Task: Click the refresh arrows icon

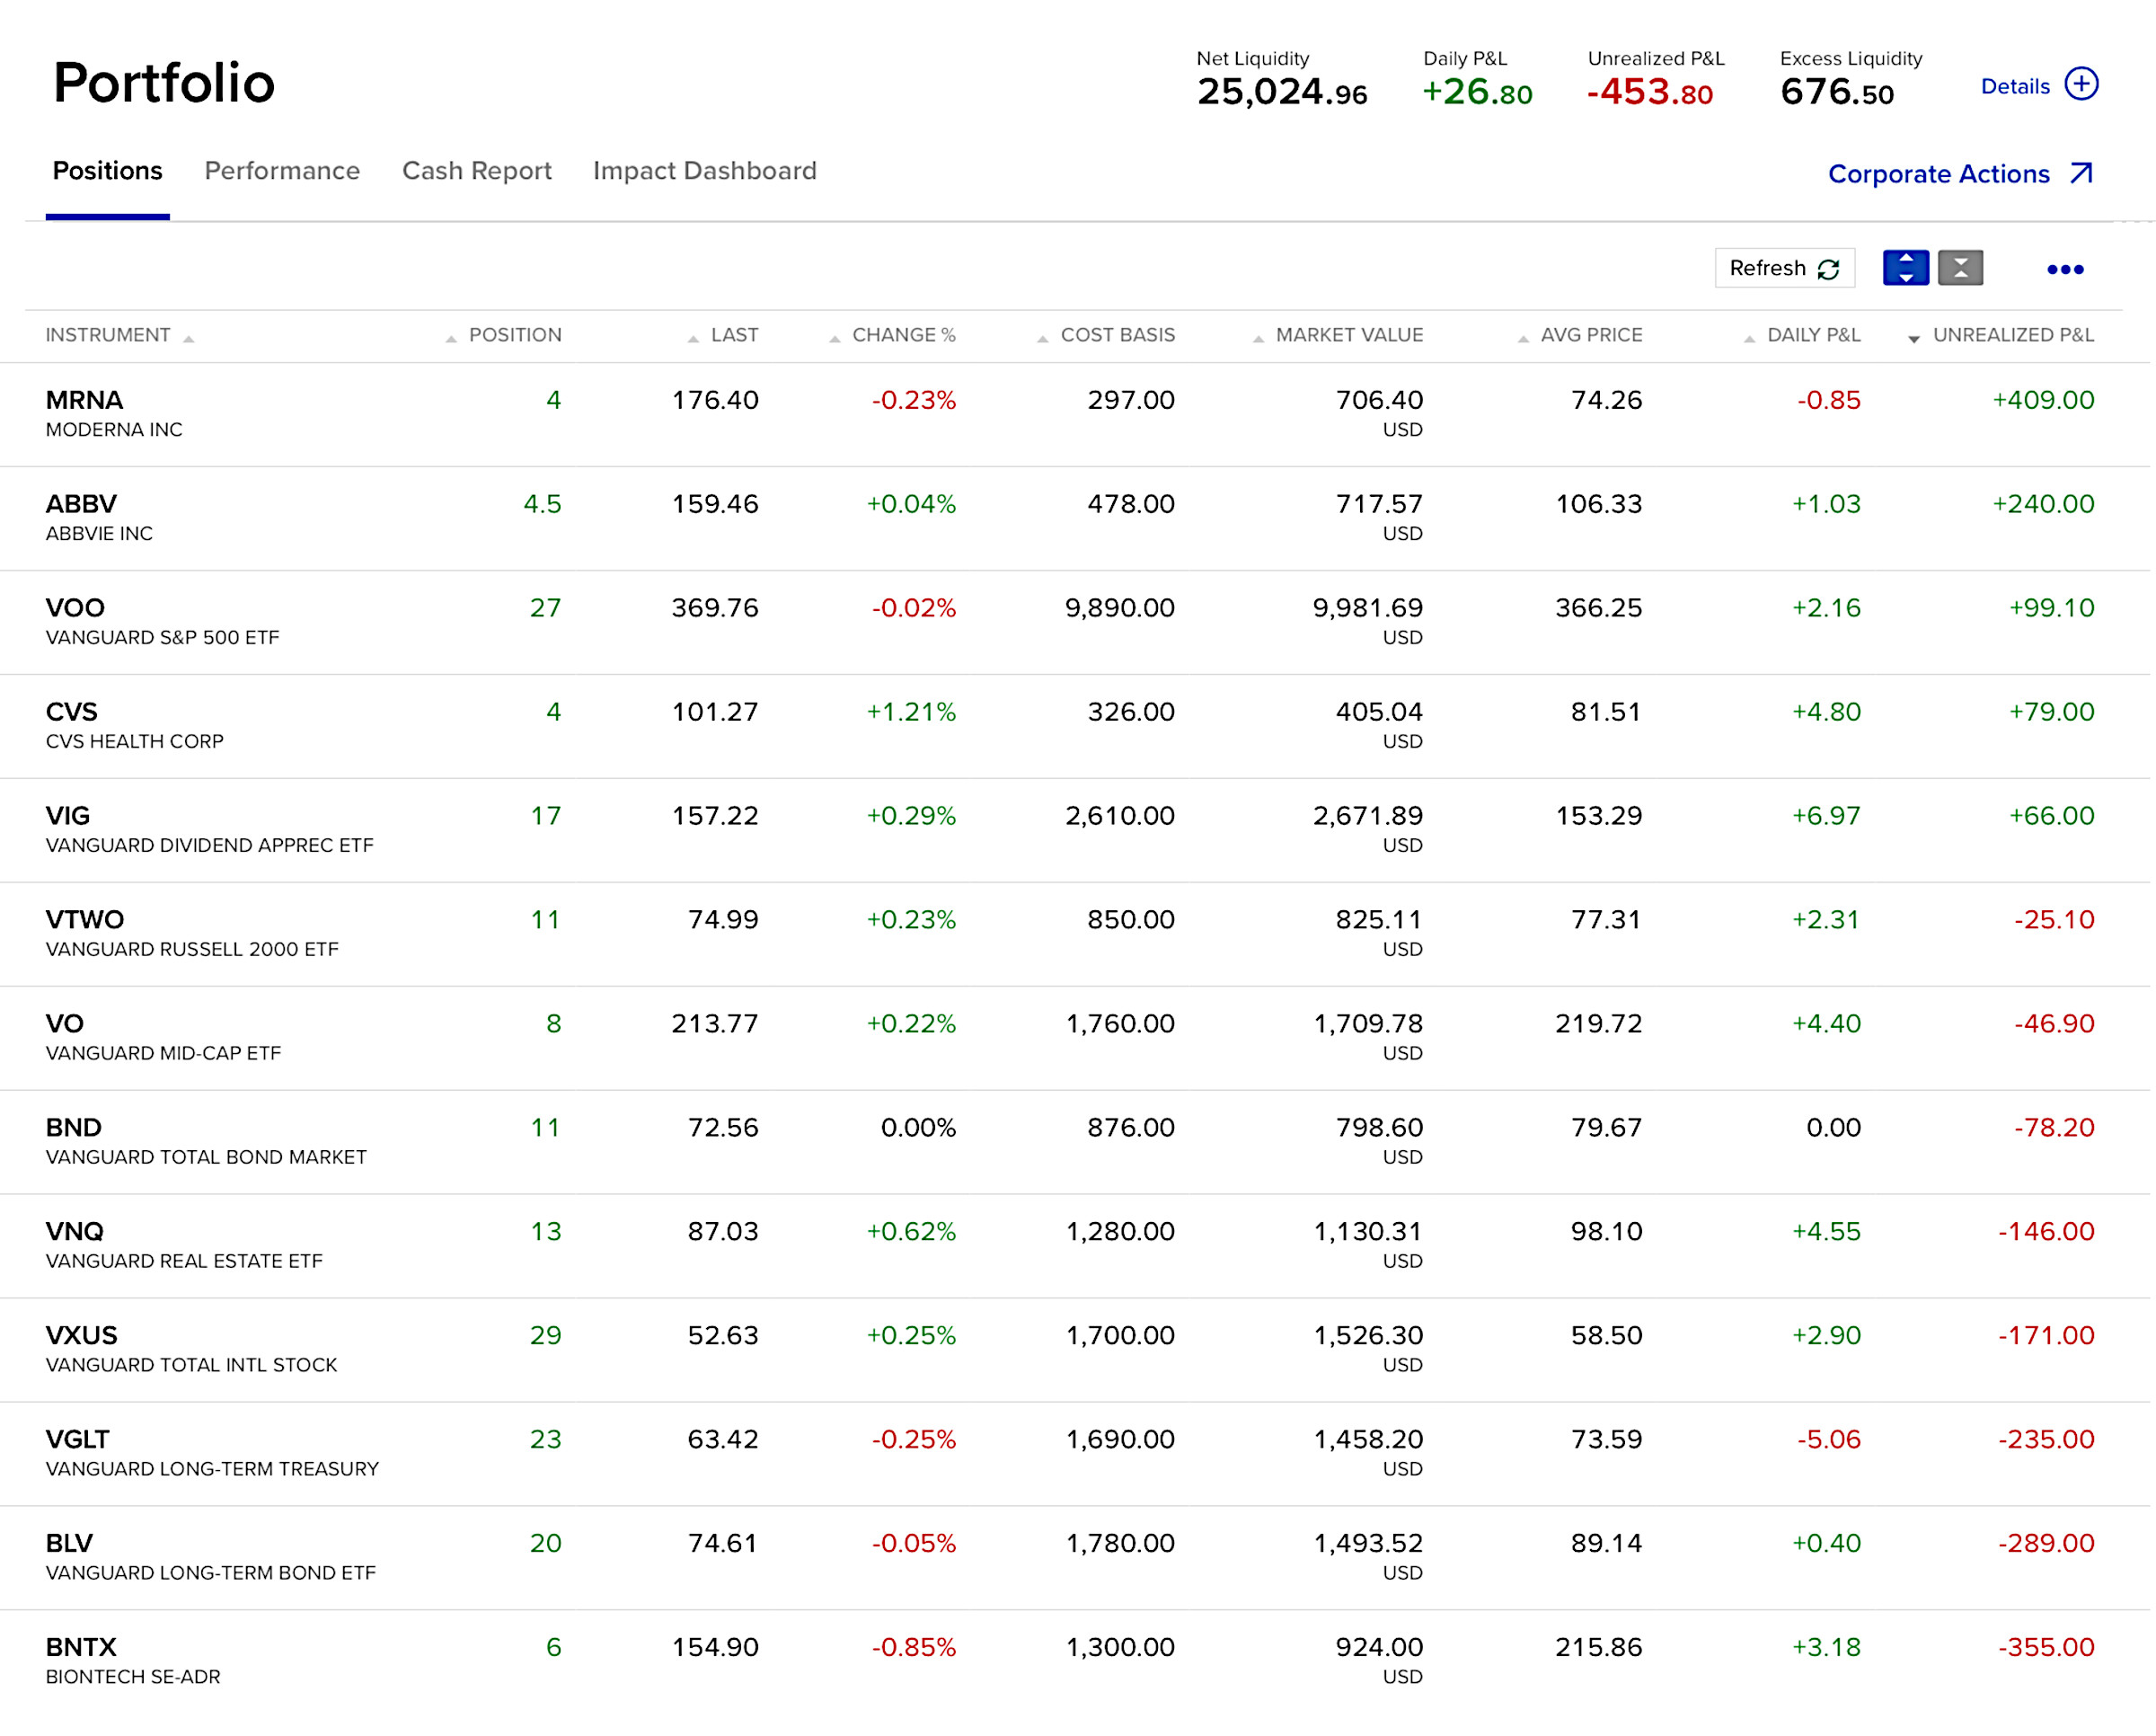Action: point(1829,269)
